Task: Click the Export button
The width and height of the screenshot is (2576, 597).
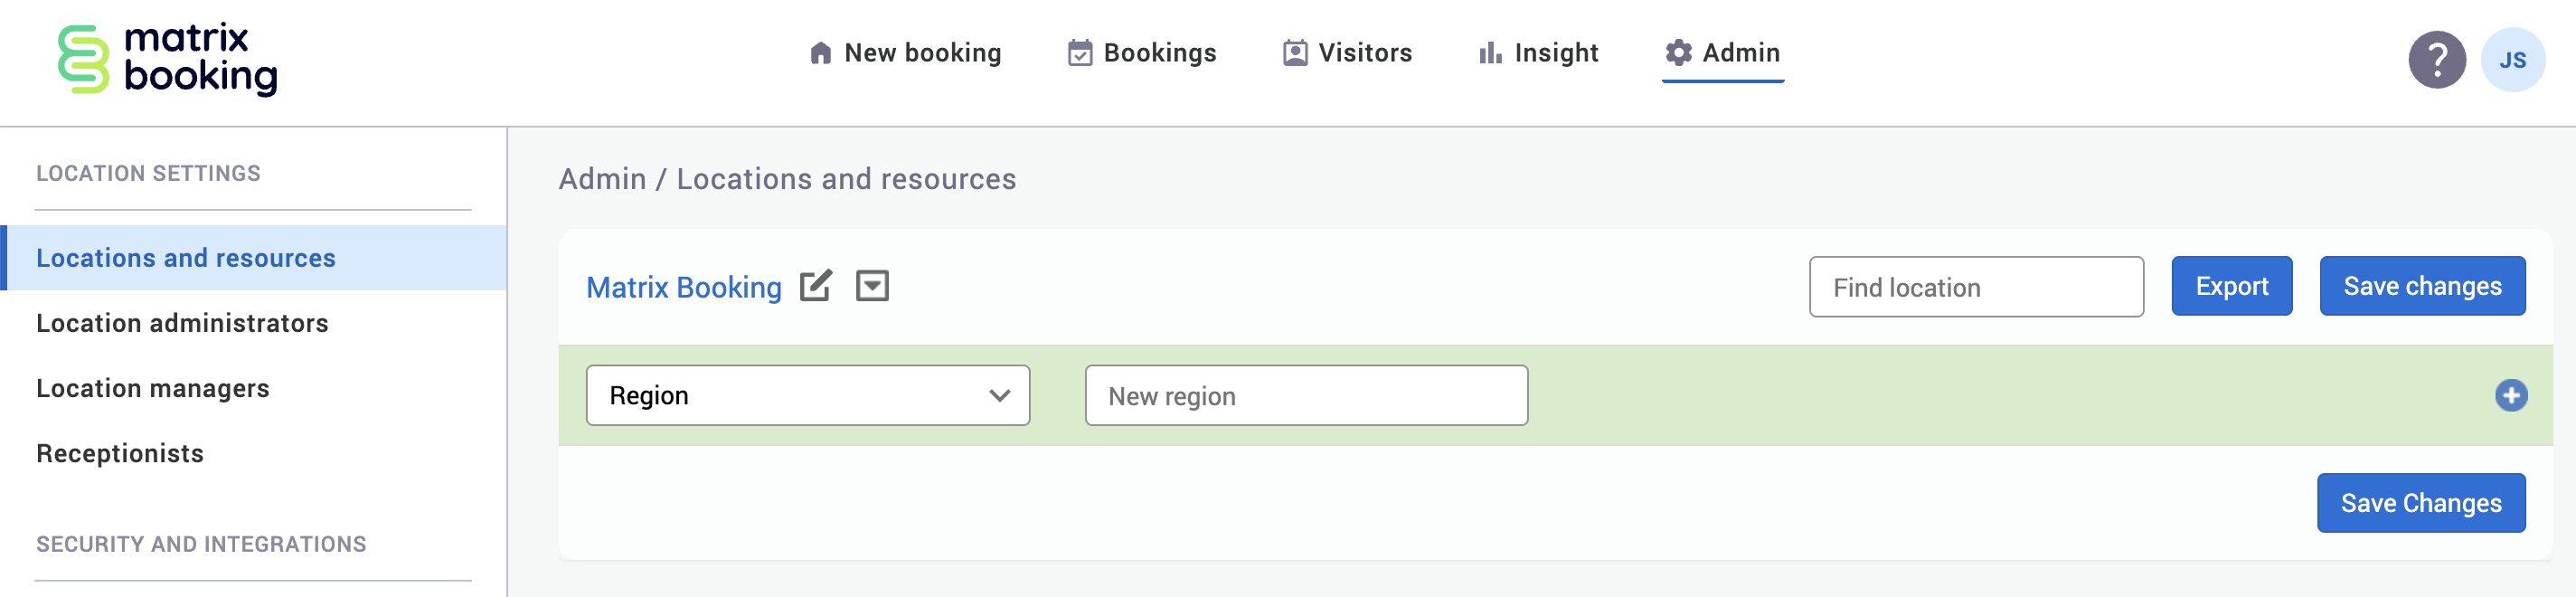Action: pyautogui.click(x=2231, y=287)
